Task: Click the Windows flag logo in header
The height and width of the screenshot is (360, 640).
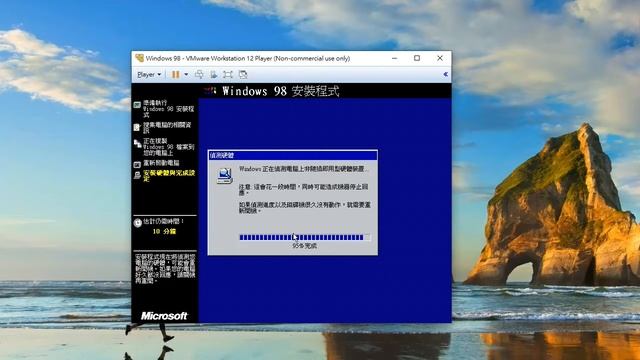Action: (210, 90)
